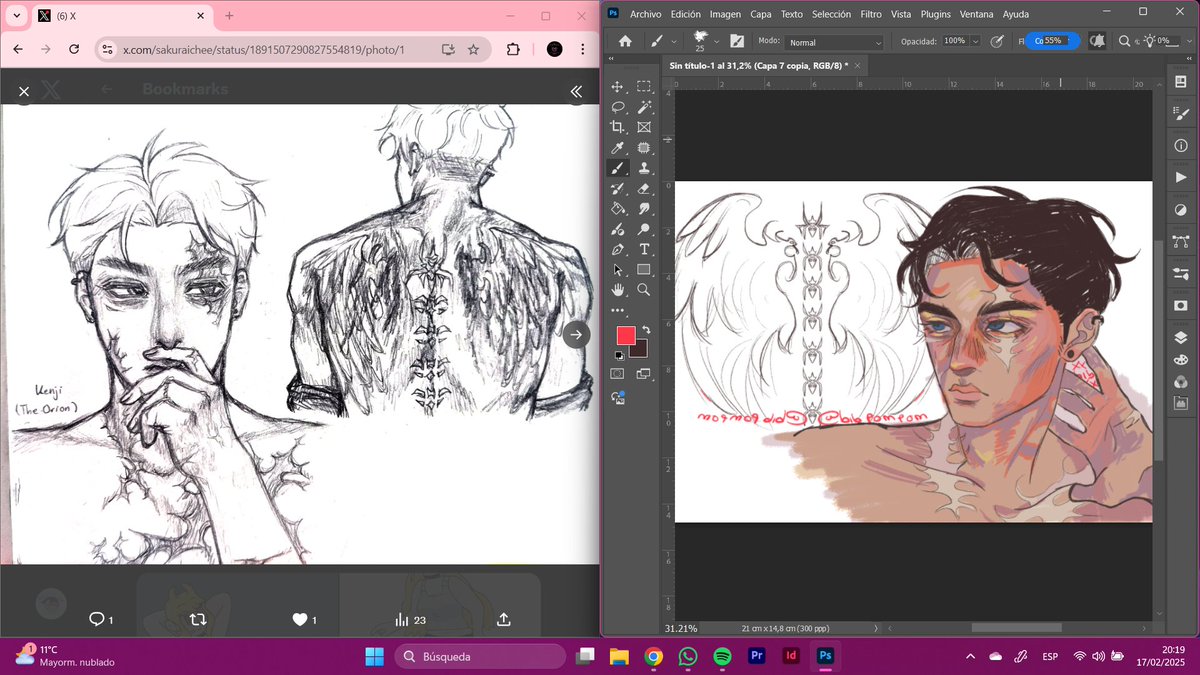The image size is (1200, 675).
Task: Select the Brush tool in the toolbox
Action: (x=618, y=168)
